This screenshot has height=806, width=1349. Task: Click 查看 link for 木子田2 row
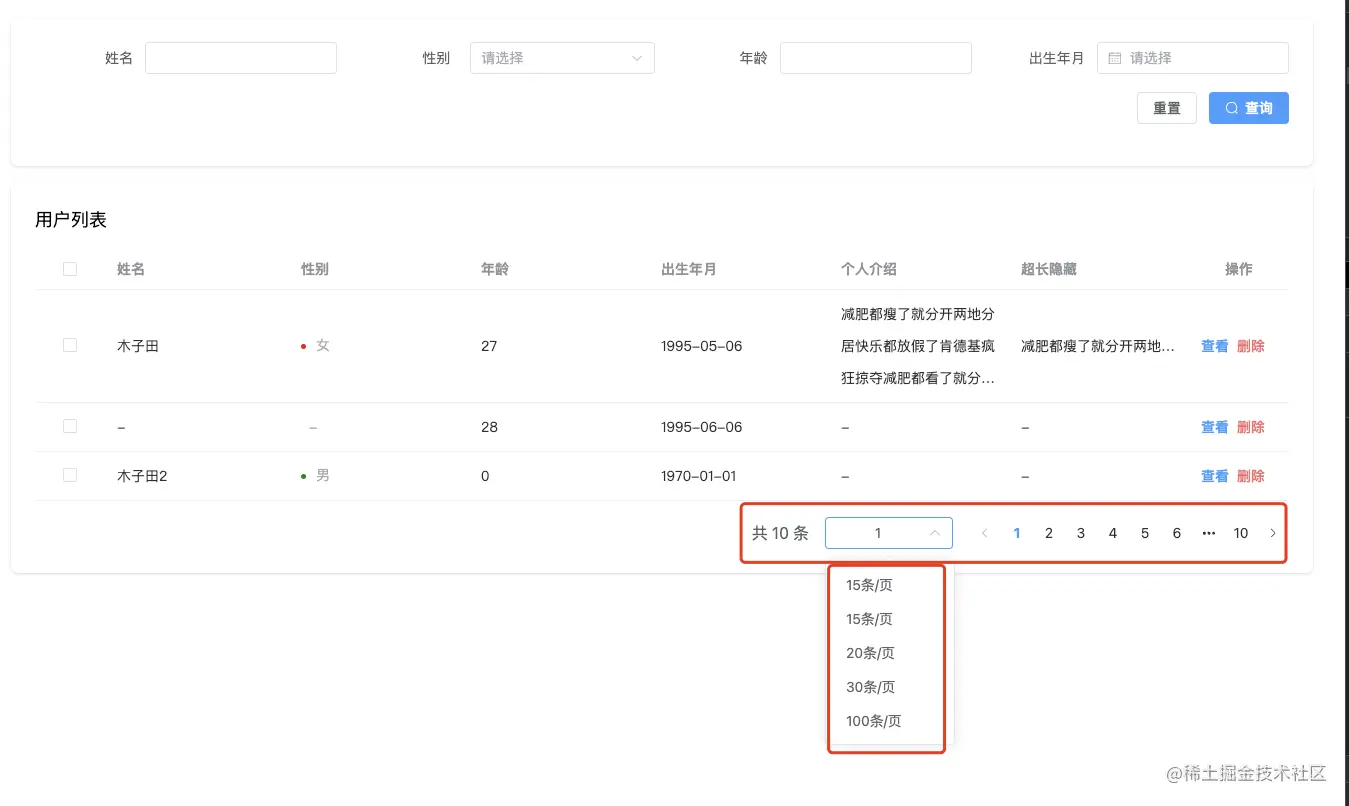(1215, 476)
